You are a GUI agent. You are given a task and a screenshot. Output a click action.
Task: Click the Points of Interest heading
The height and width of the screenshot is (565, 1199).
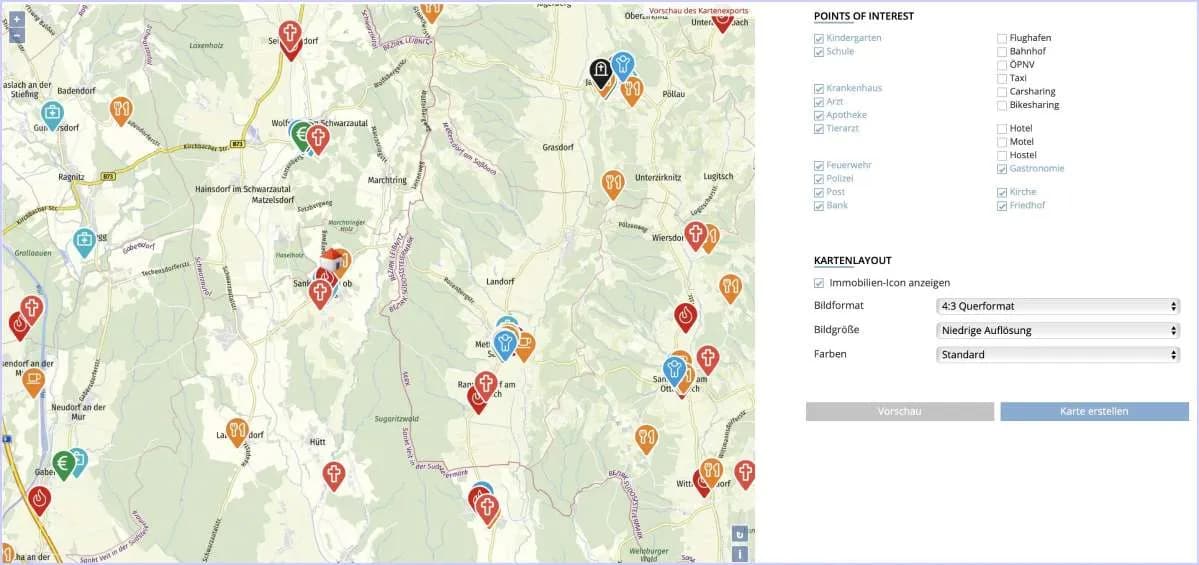coord(863,16)
